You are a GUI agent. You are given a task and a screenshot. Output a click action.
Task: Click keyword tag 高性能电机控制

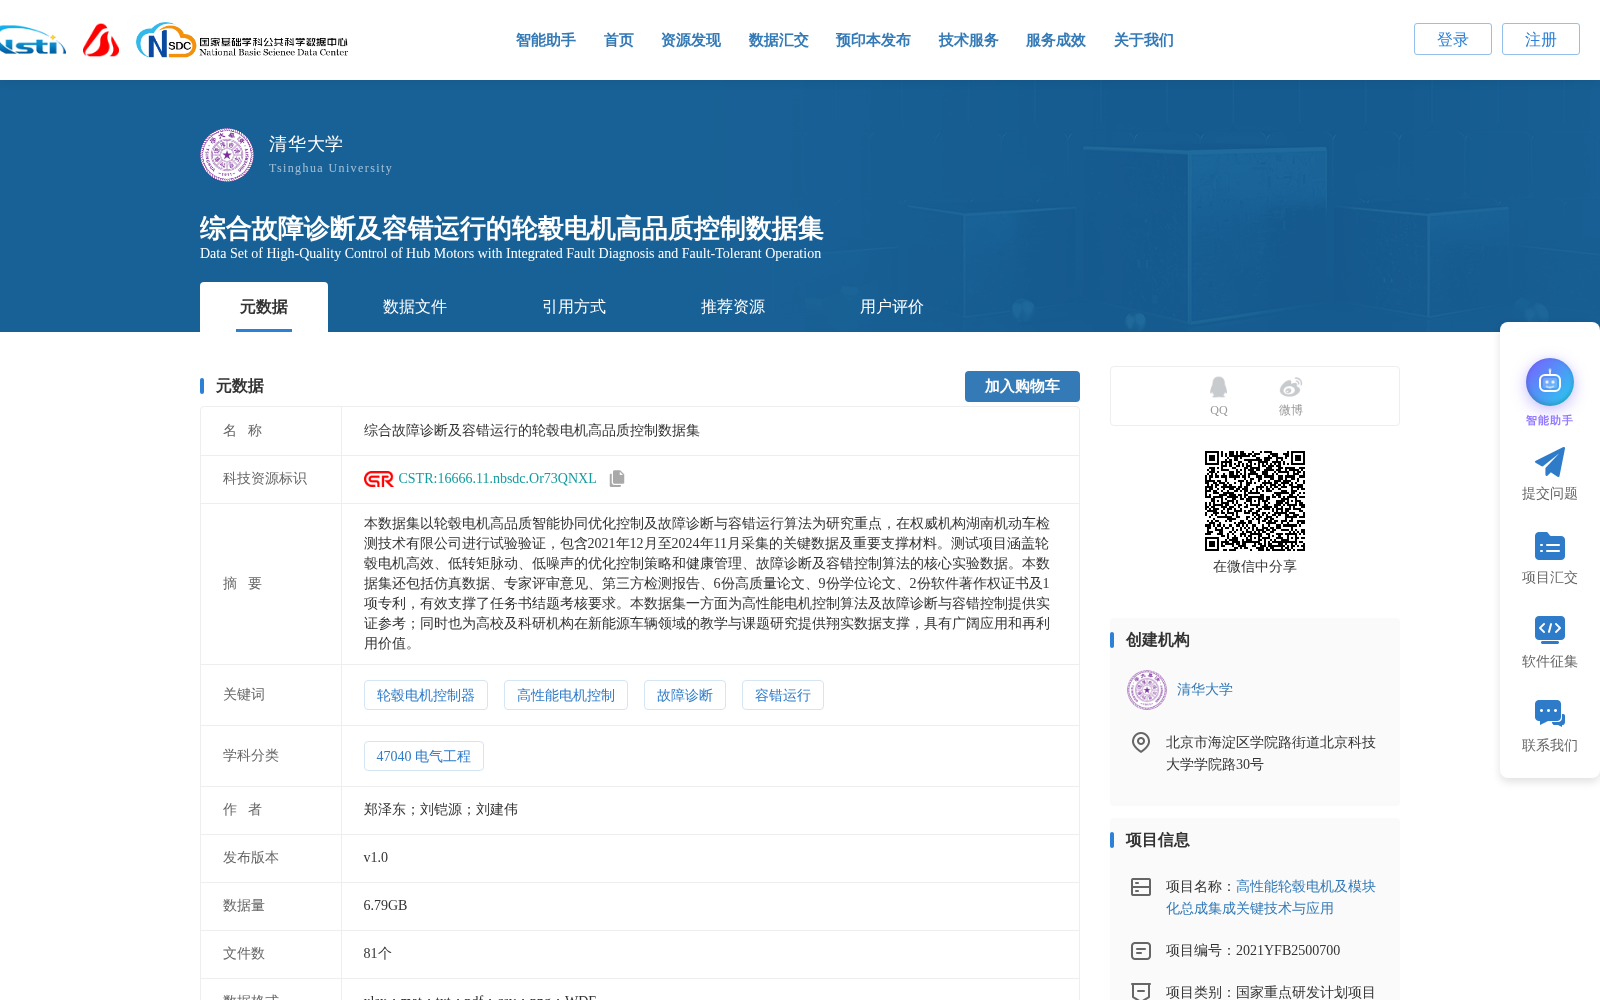[566, 695]
